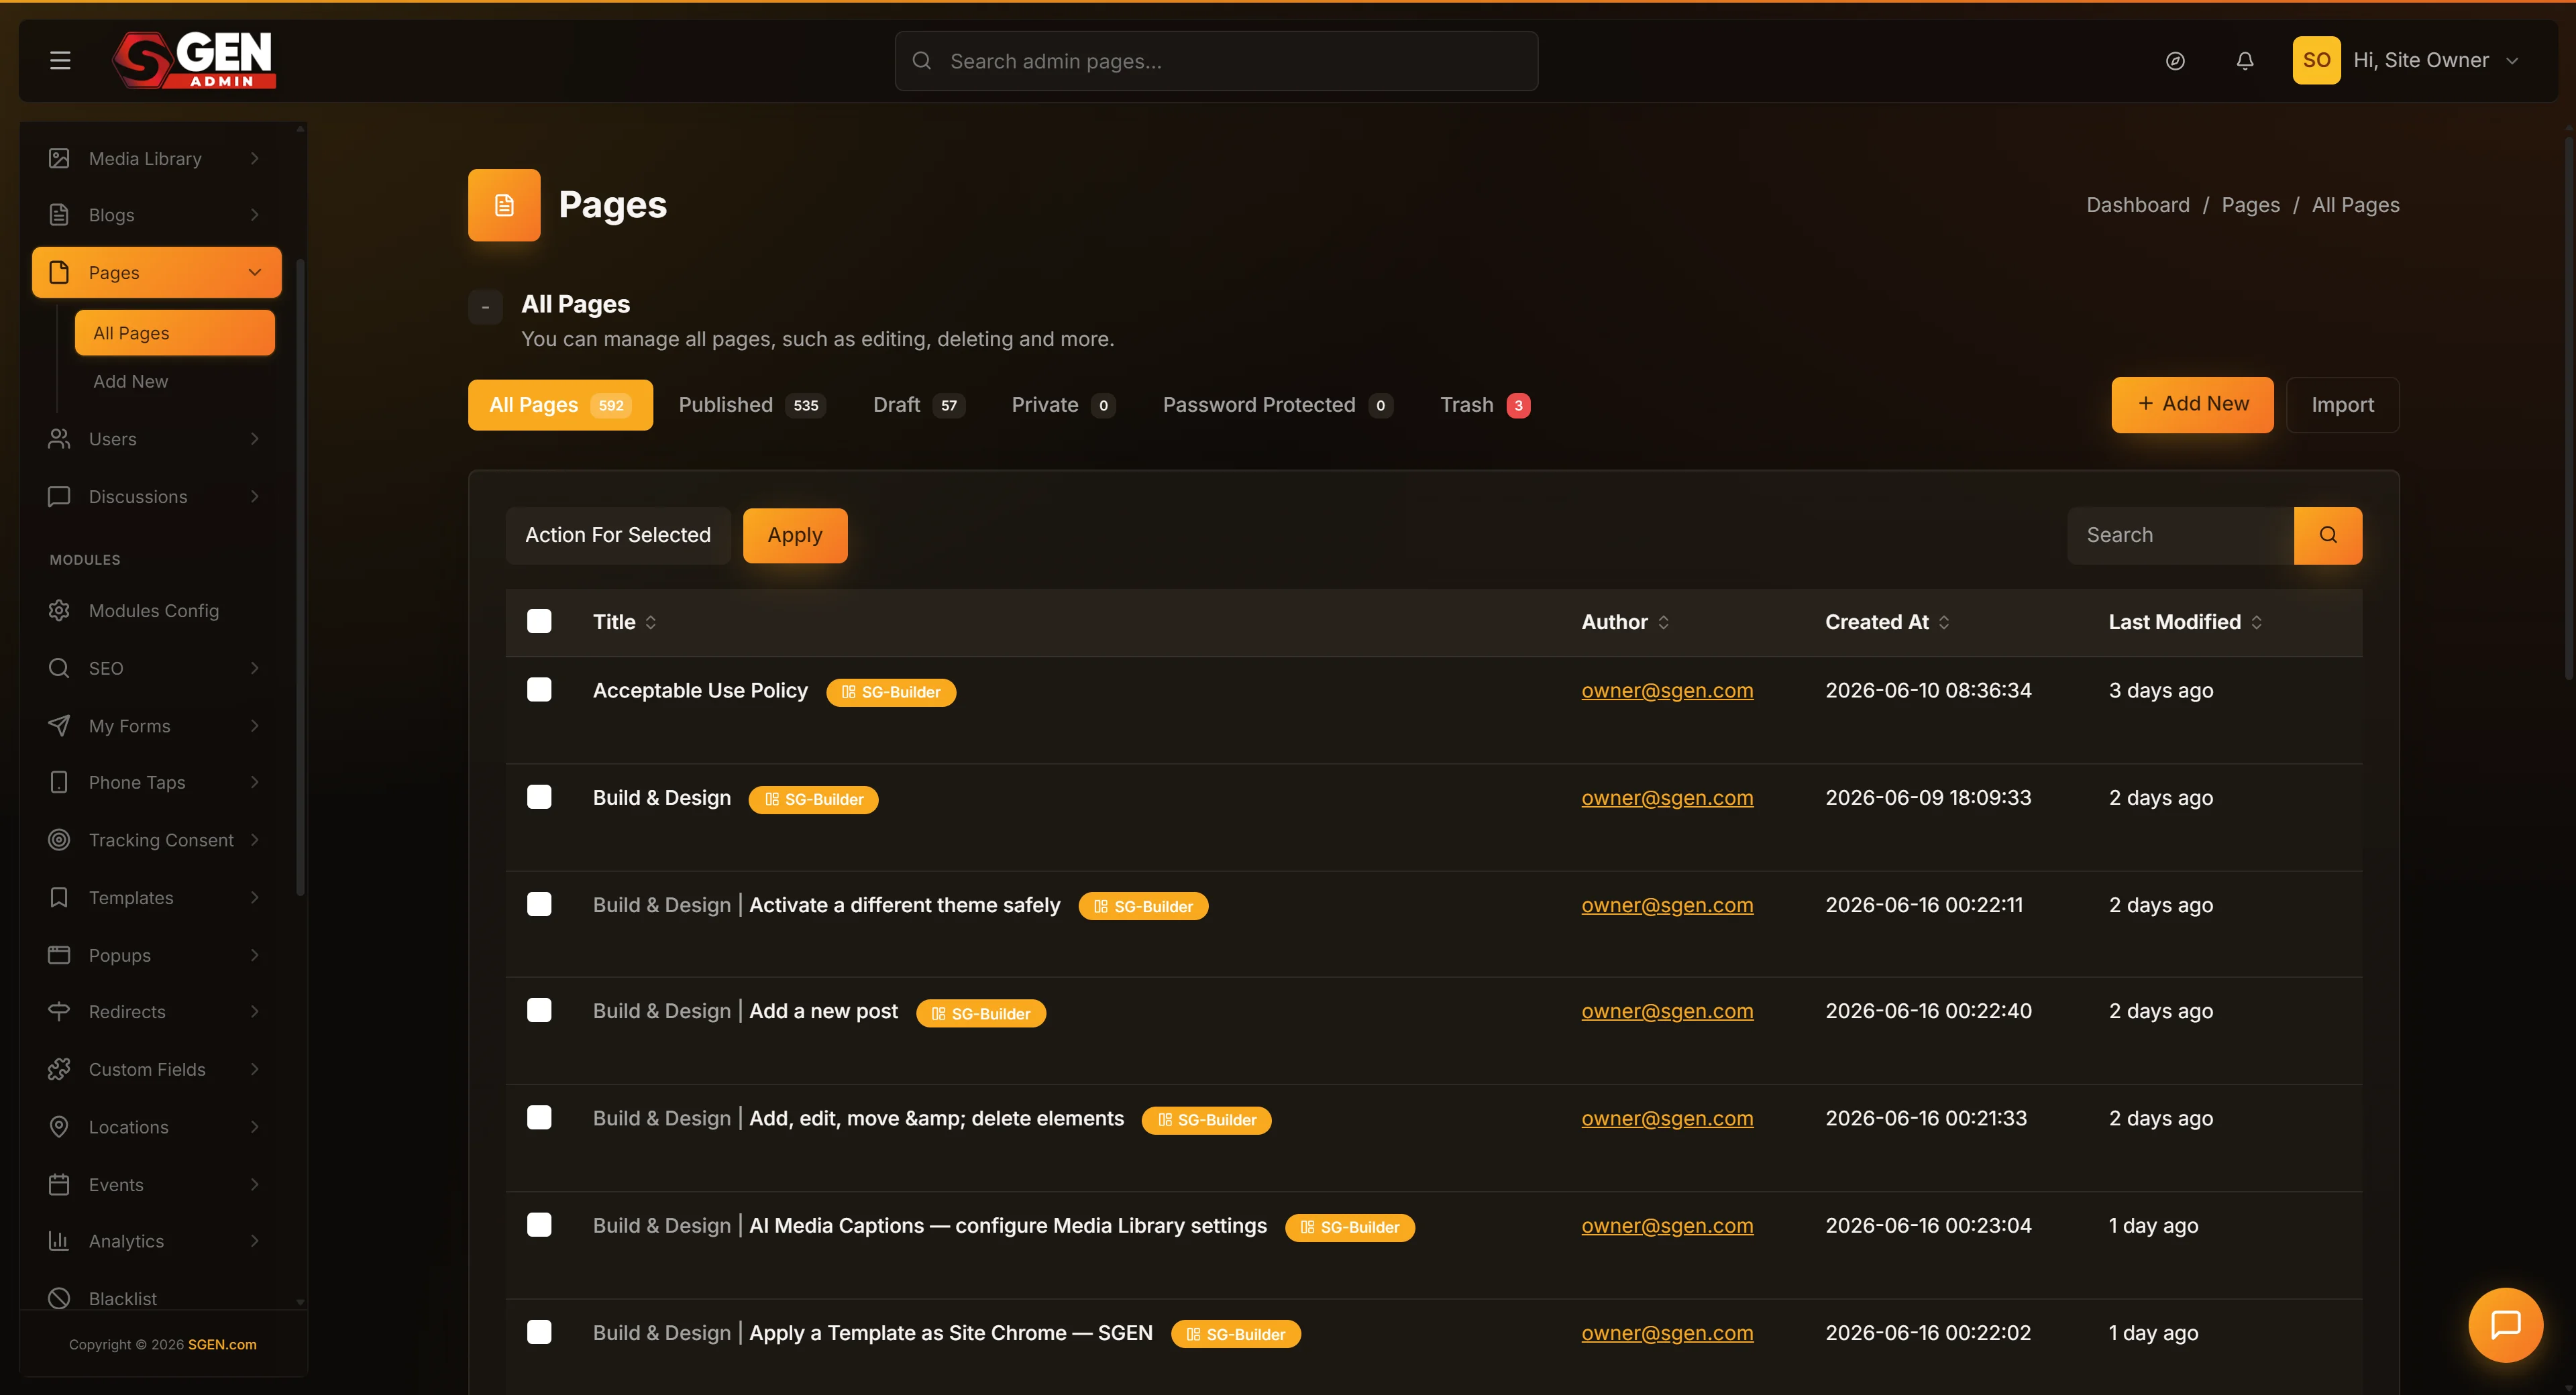Switch to the Password Protected tab

(x=1277, y=405)
